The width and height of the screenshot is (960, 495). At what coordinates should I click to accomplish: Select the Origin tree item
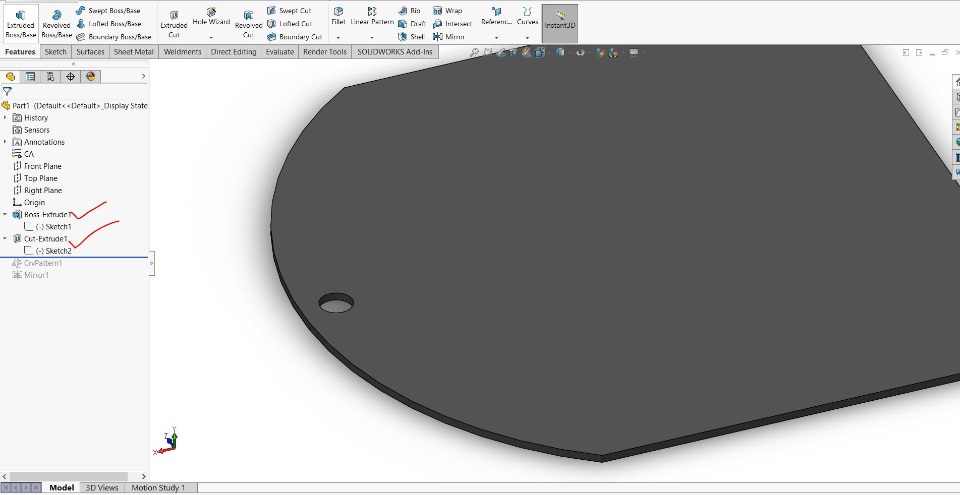[x=29, y=202]
